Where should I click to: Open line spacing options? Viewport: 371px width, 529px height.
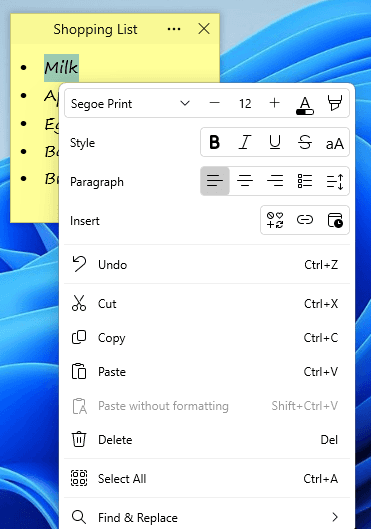(x=335, y=181)
